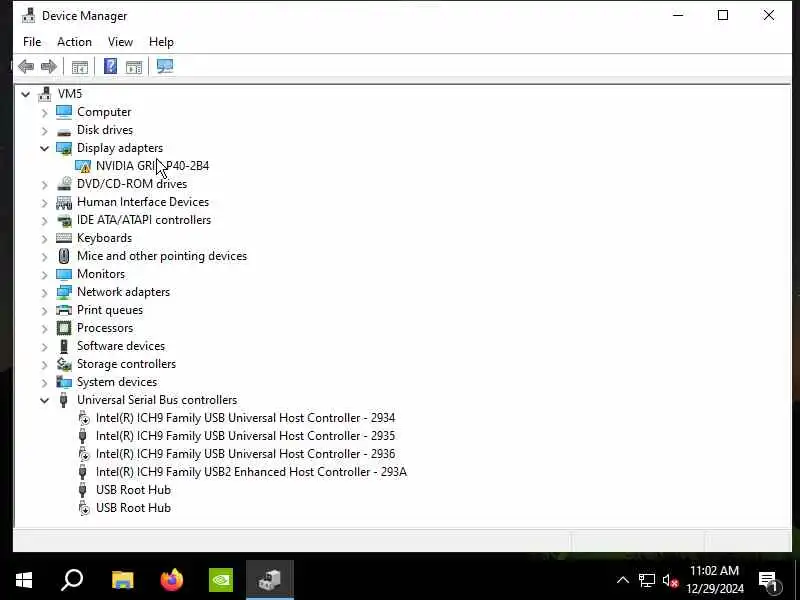
Task: Expand the Print queues category
Action: coord(44,311)
